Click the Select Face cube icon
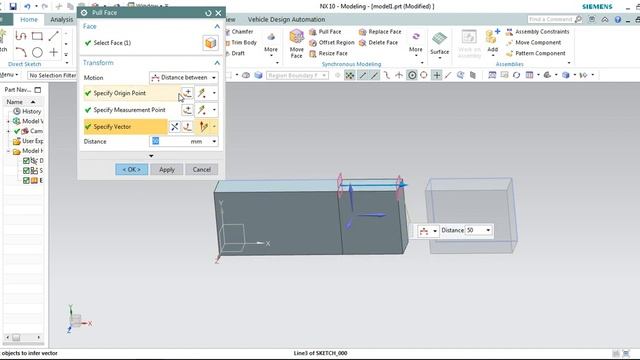 coord(210,43)
